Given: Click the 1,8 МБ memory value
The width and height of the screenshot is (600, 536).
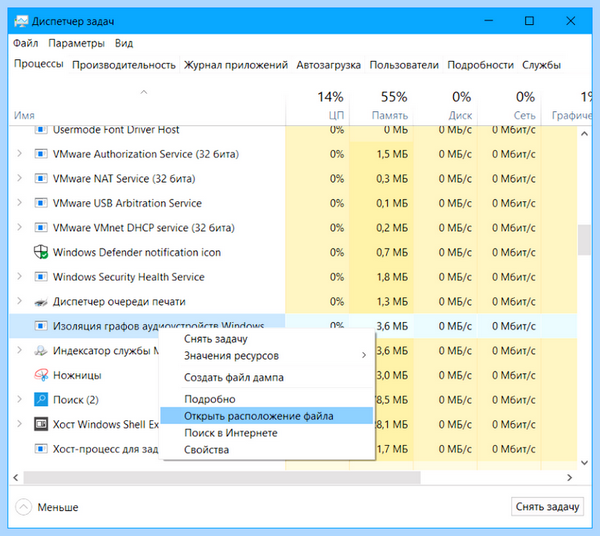Looking at the screenshot, I should 392,277.
